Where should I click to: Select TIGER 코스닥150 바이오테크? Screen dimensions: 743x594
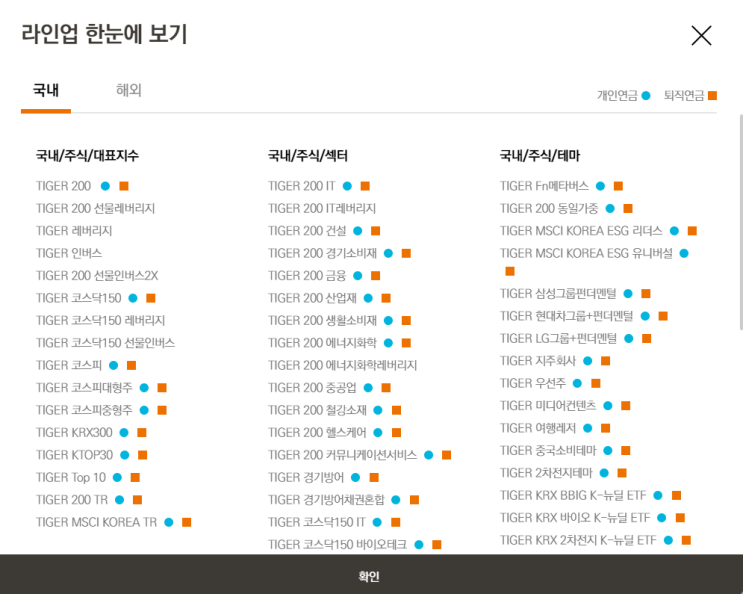click(x=337, y=544)
